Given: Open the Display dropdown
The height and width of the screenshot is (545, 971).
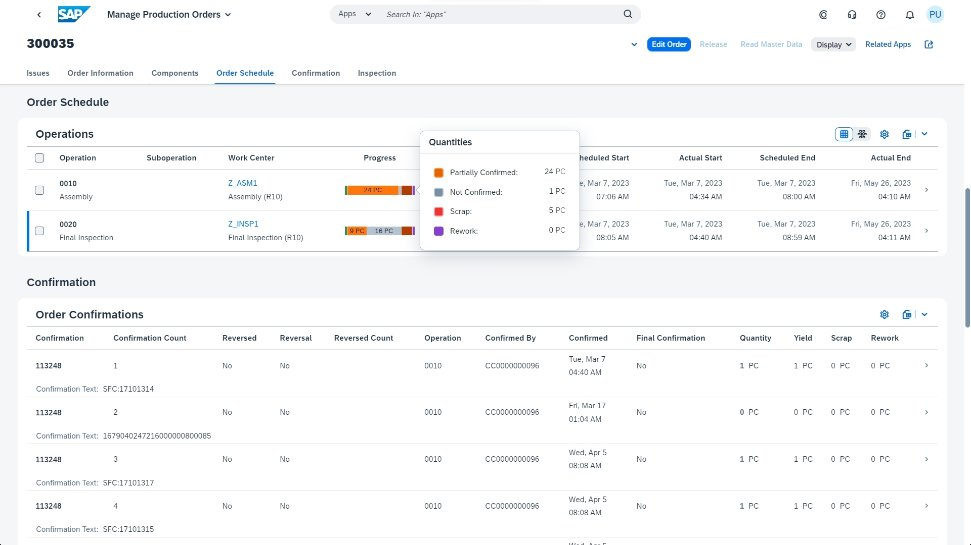Looking at the screenshot, I should point(833,44).
